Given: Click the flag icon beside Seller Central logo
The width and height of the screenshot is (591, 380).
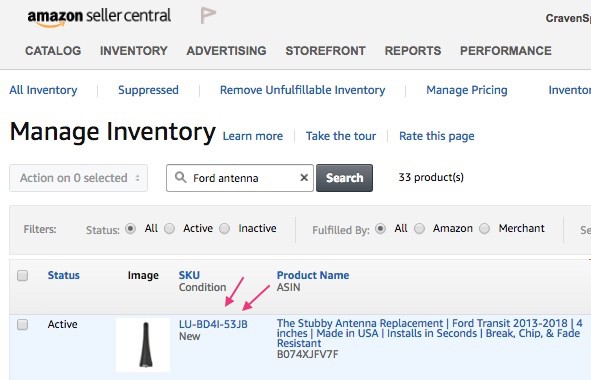Looking at the screenshot, I should [208, 16].
